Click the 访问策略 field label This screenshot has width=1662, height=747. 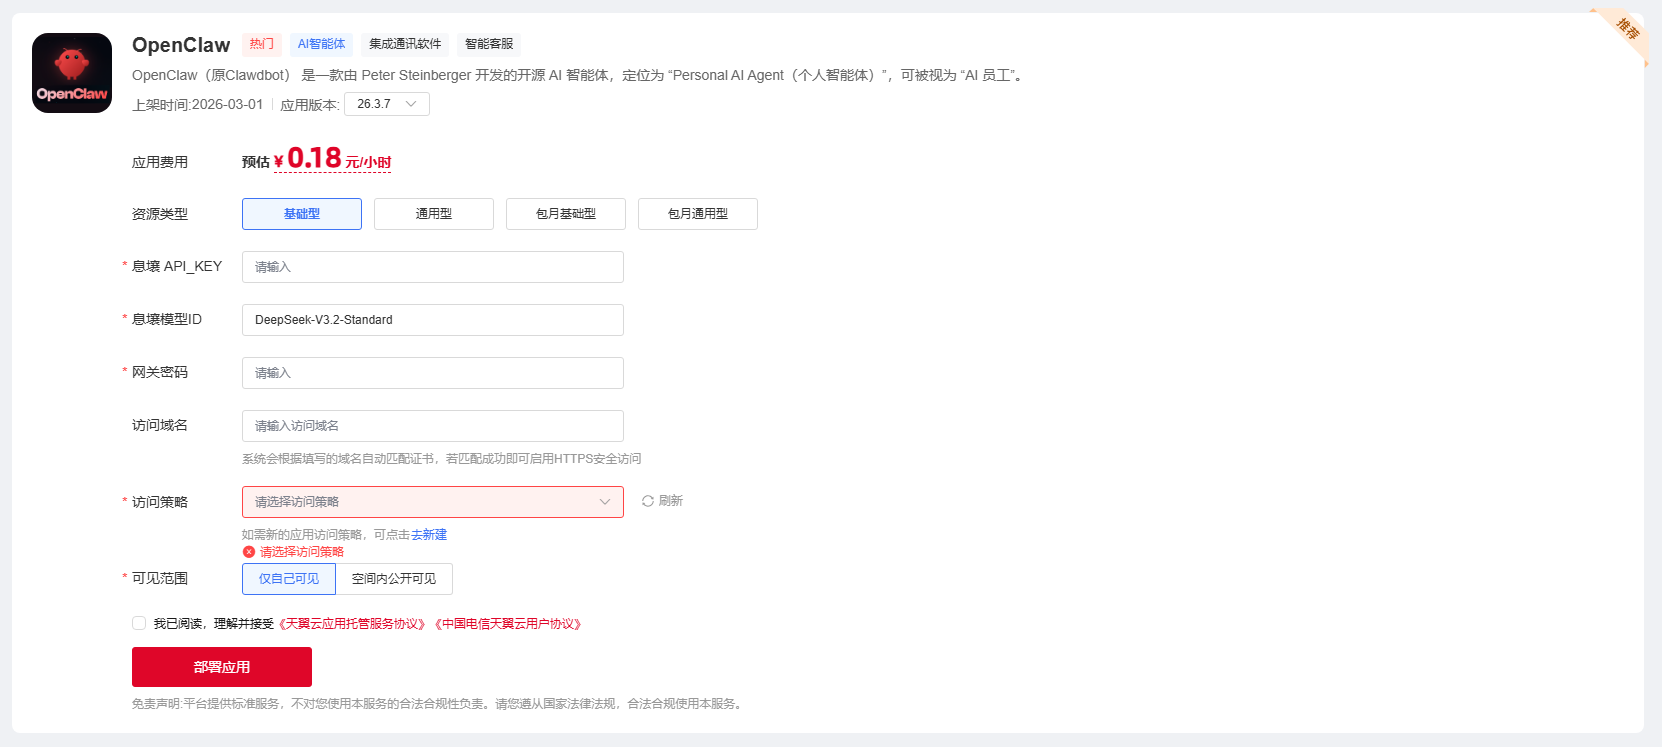click(160, 502)
